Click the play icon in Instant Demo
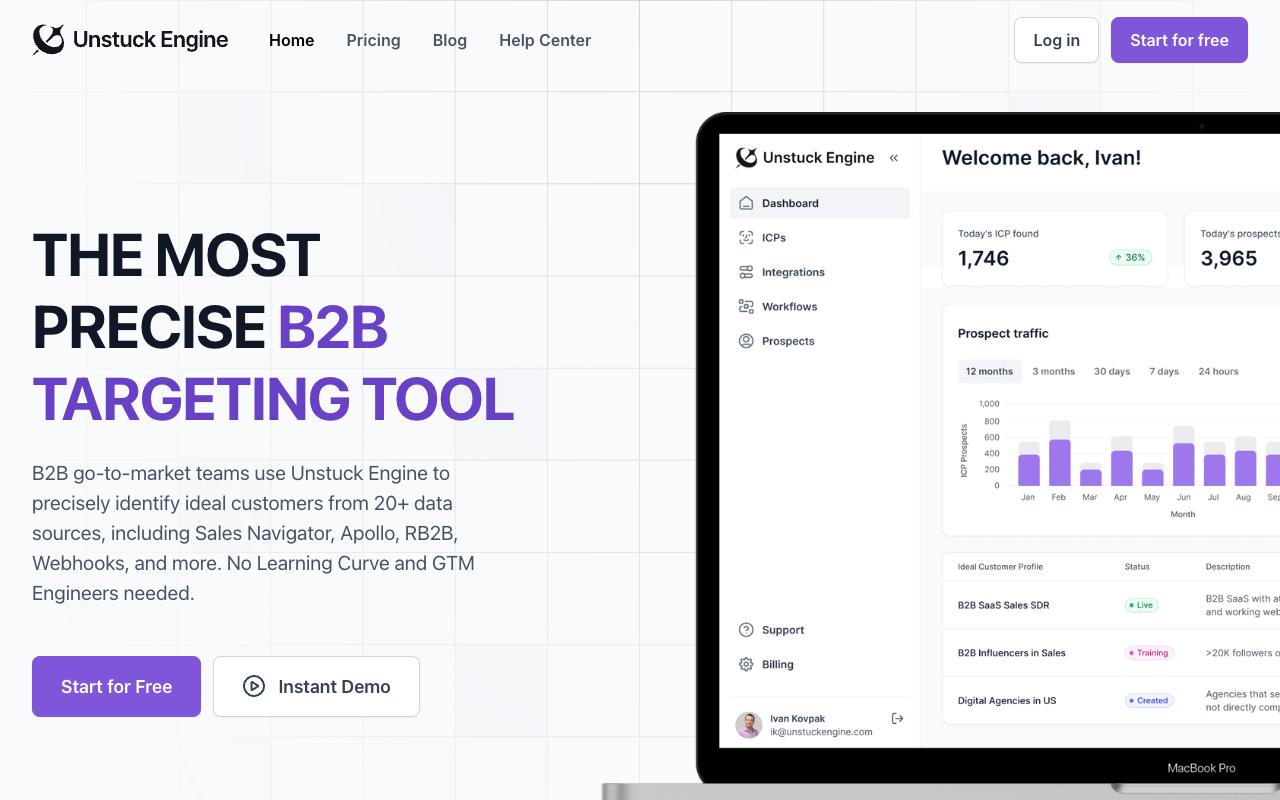The width and height of the screenshot is (1280, 800). coord(254,686)
